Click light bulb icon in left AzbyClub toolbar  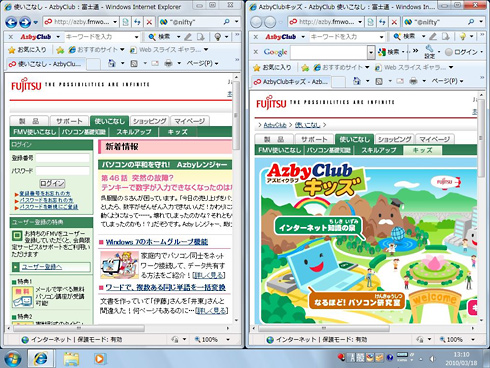pos(218,37)
